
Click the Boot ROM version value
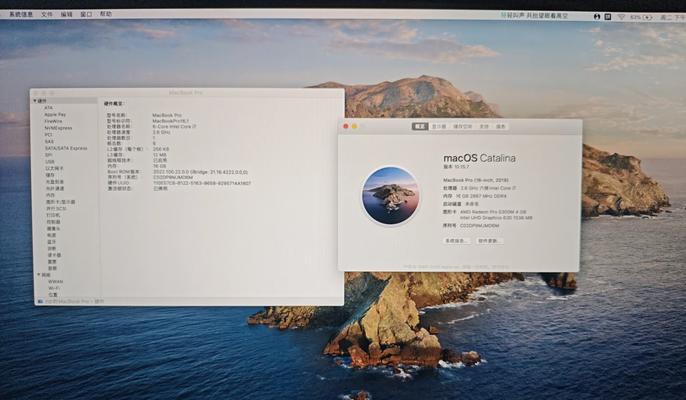point(200,172)
